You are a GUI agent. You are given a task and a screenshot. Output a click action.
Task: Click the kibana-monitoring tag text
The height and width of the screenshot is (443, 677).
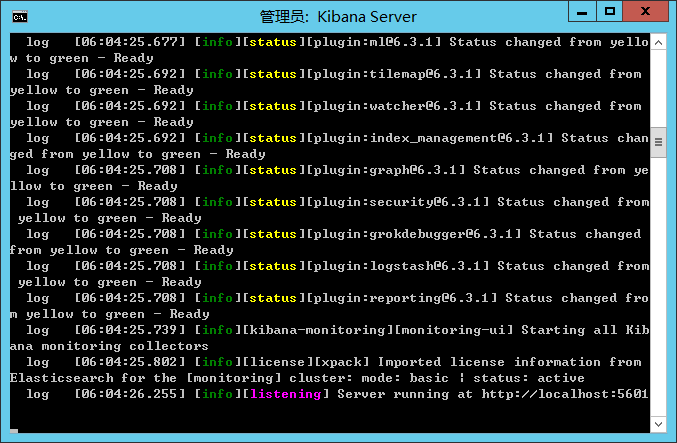tap(317, 330)
